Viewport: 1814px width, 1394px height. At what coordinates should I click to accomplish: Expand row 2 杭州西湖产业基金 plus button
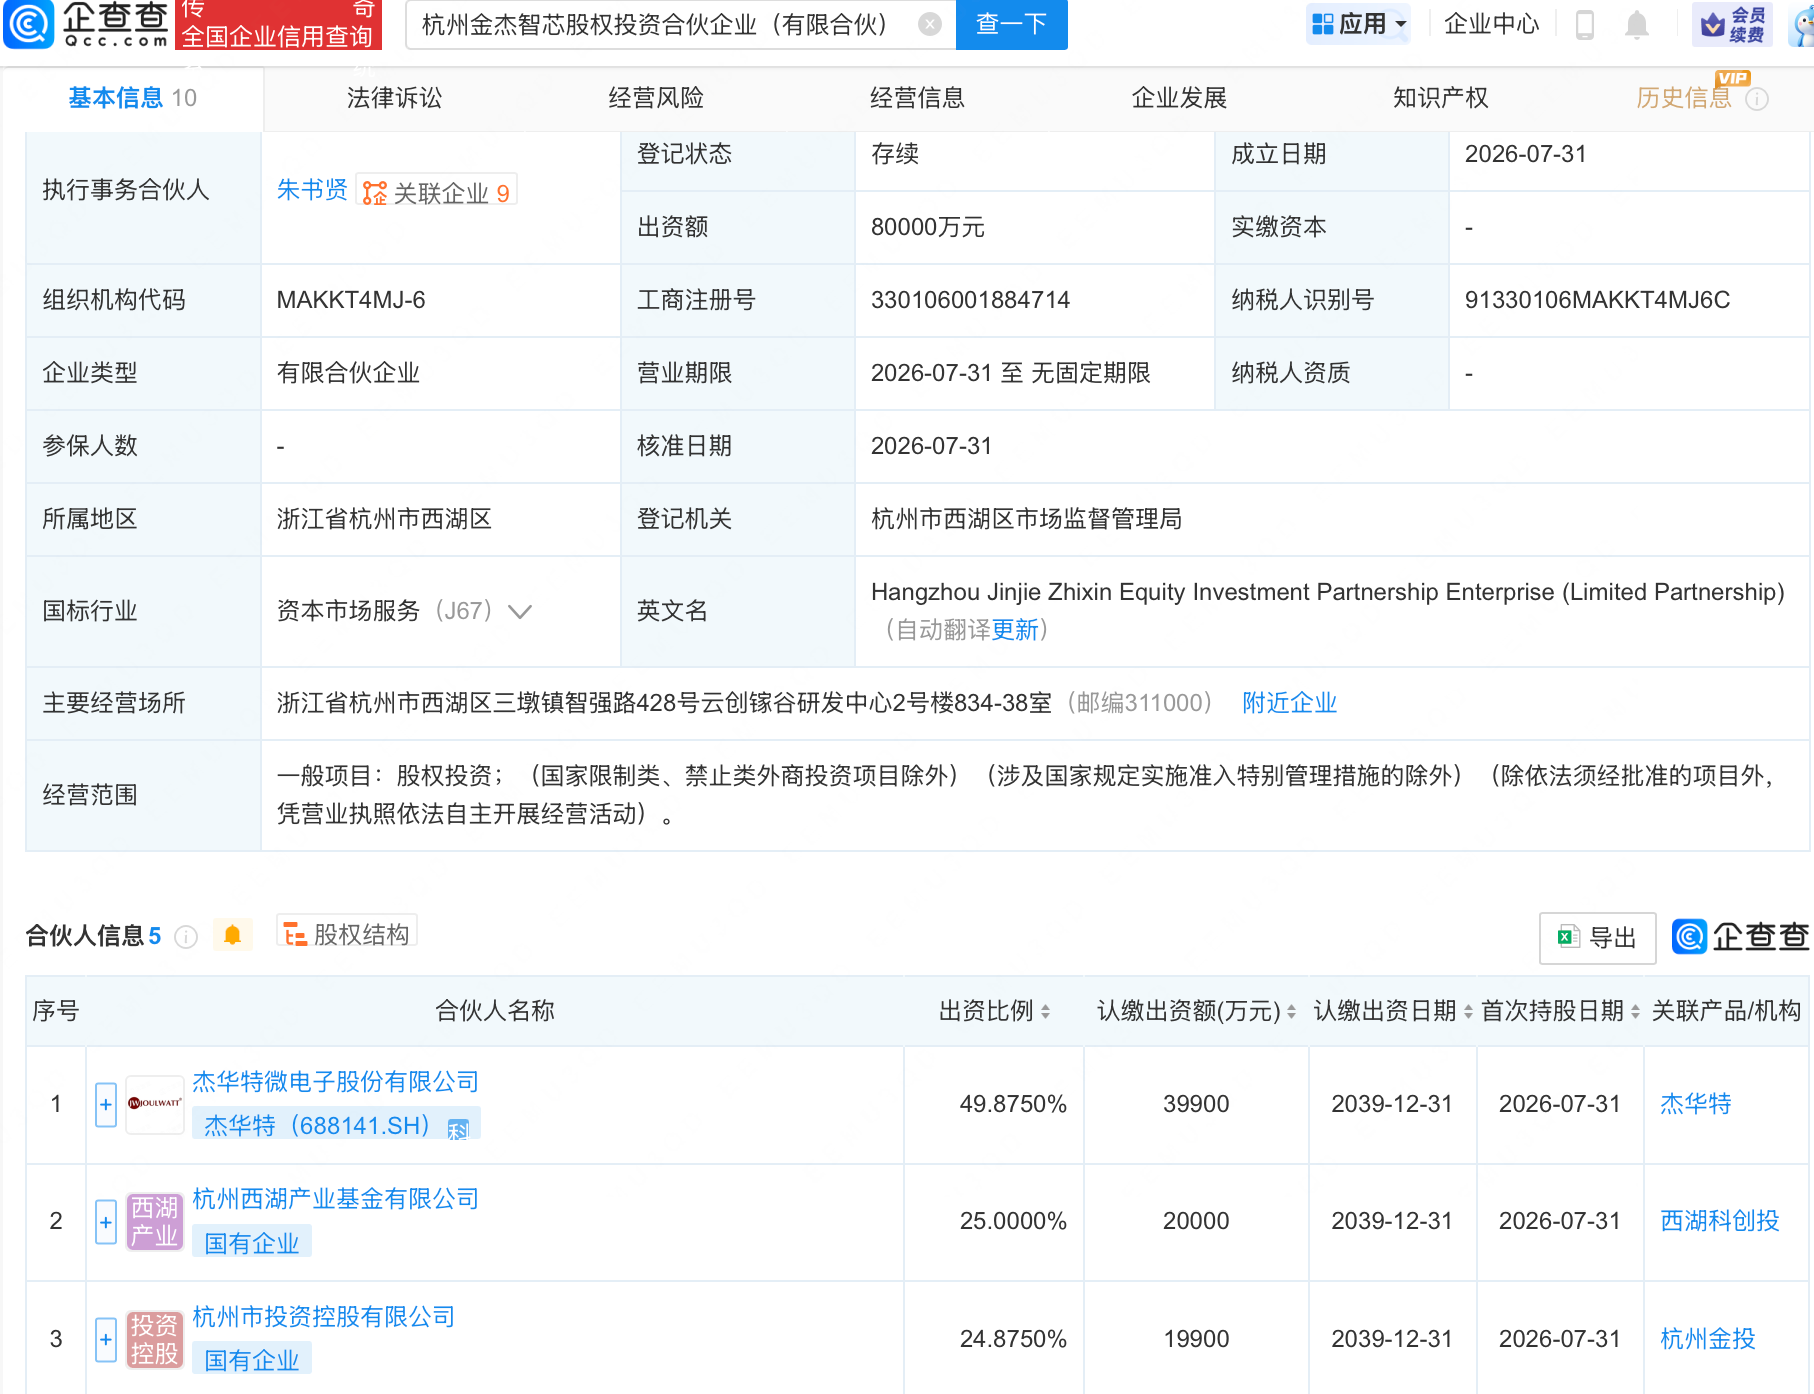click(x=106, y=1222)
